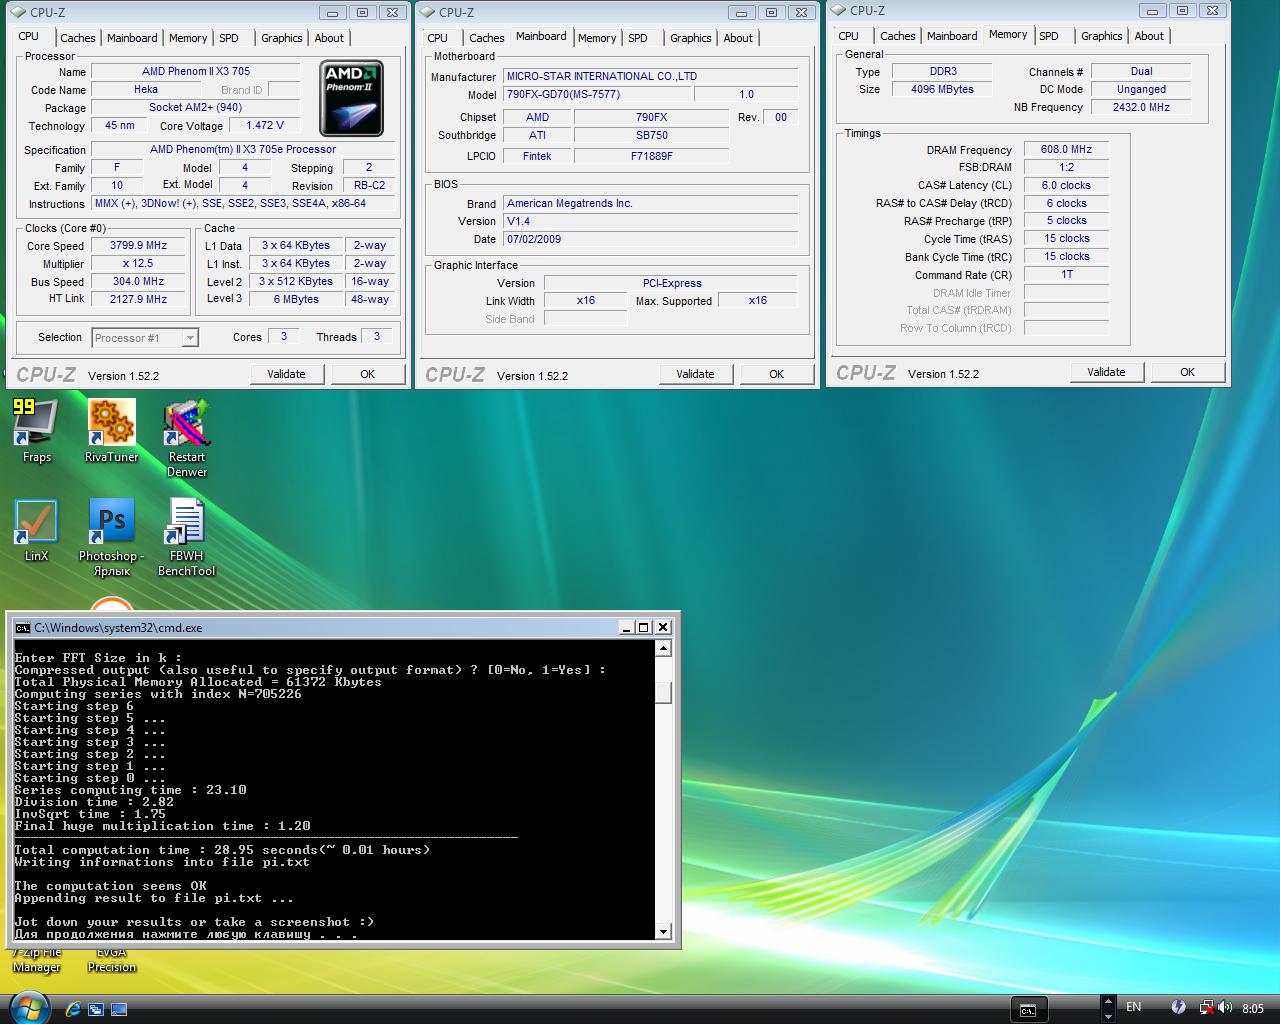
Task: Open Graphics tab in first CPU-Z window
Action: tap(282, 38)
